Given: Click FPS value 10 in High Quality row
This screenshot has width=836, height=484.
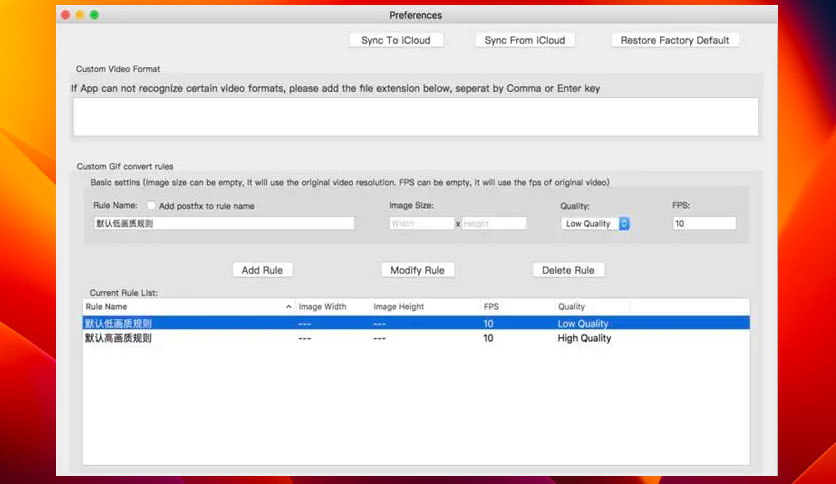Looking at the screenshot, I should click(488, 338).
